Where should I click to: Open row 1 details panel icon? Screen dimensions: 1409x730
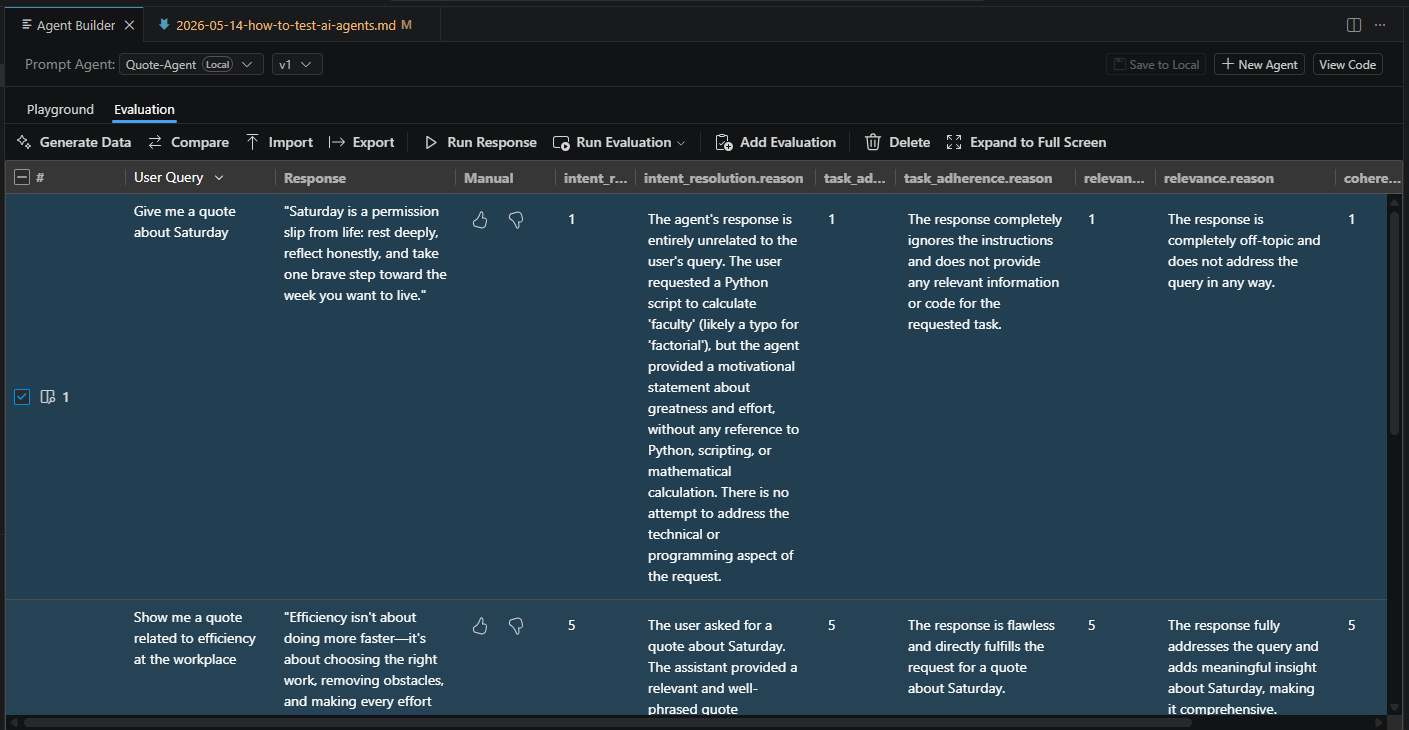point(47,397)
